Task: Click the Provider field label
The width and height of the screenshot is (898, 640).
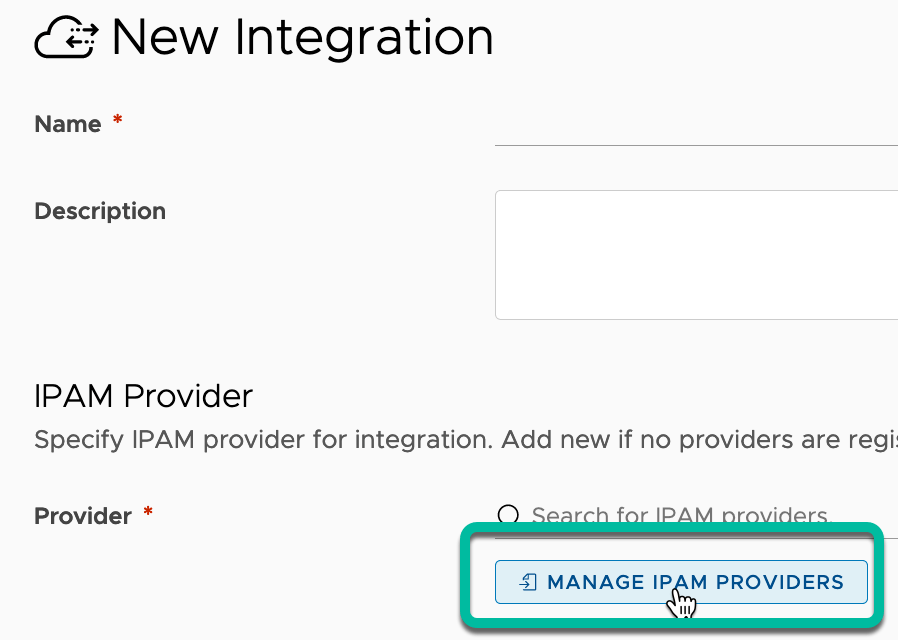Action: 83,516
